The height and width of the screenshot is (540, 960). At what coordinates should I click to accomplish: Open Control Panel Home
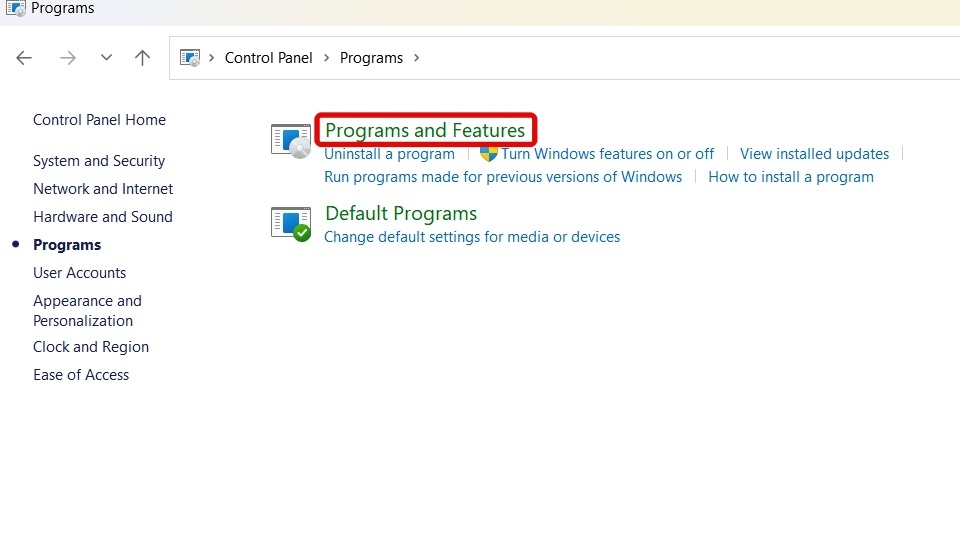(99, 120)
